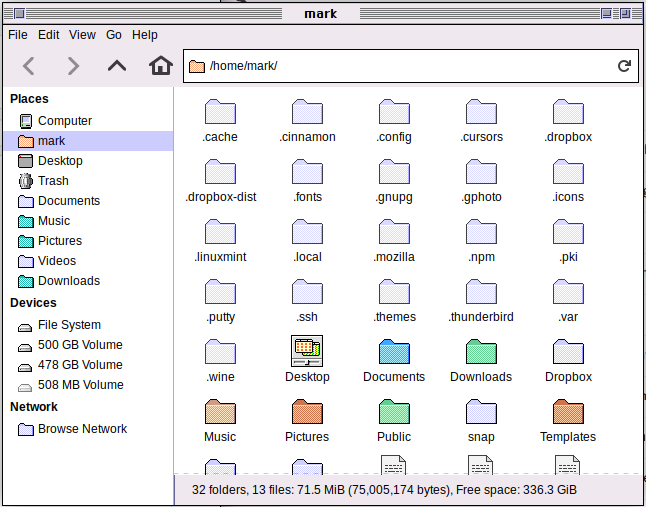
Task: Select the Pictures folder in the file pane
Action: point(307,412)
